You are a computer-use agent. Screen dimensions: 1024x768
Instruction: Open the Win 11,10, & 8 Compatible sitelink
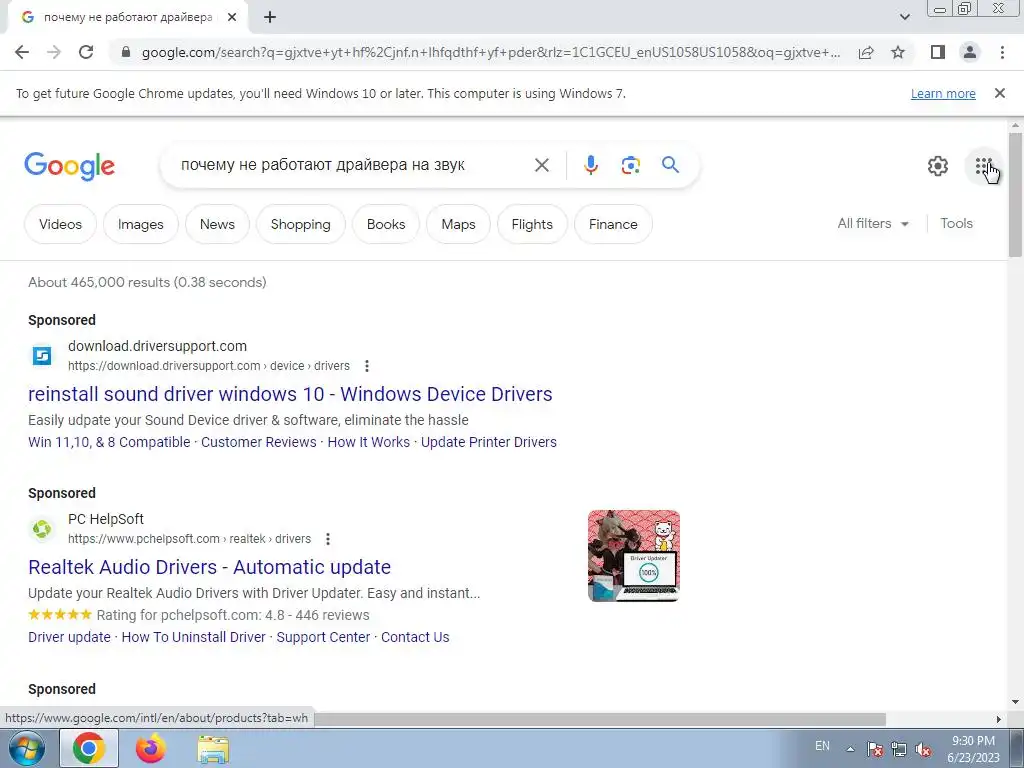click(109, 442)
